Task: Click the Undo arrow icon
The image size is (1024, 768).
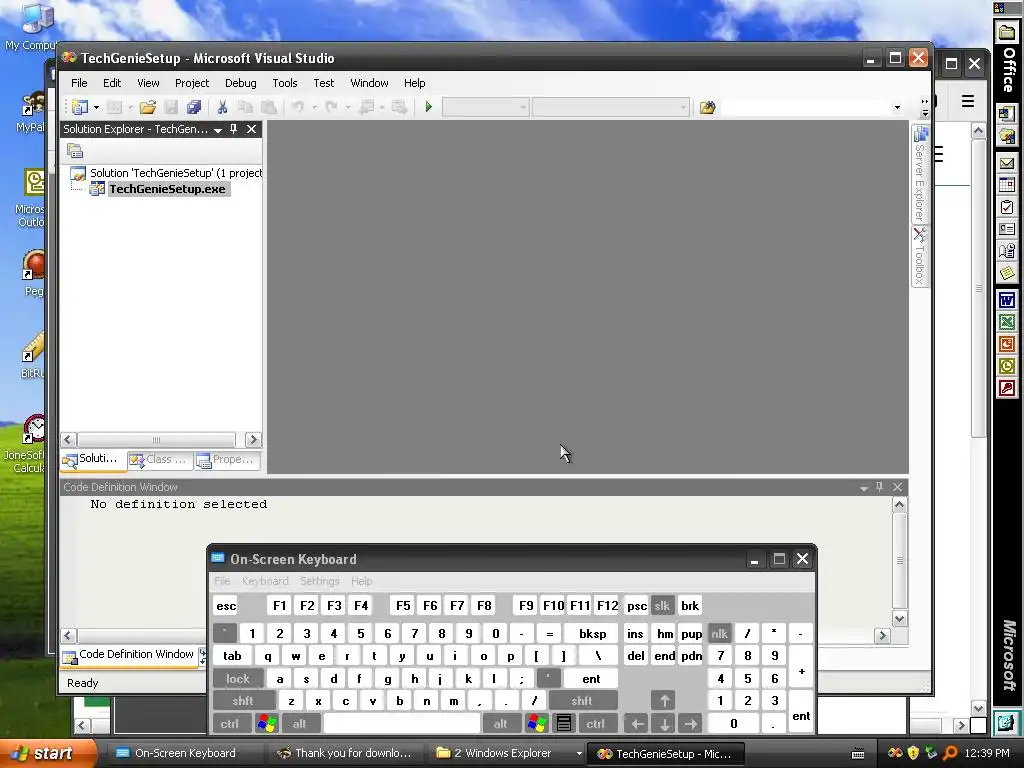Action: (298, 106)
